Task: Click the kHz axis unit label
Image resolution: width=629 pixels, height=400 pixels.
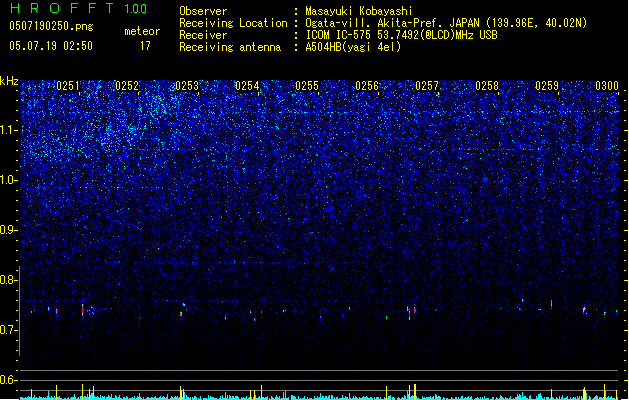Action: point(9,81)
